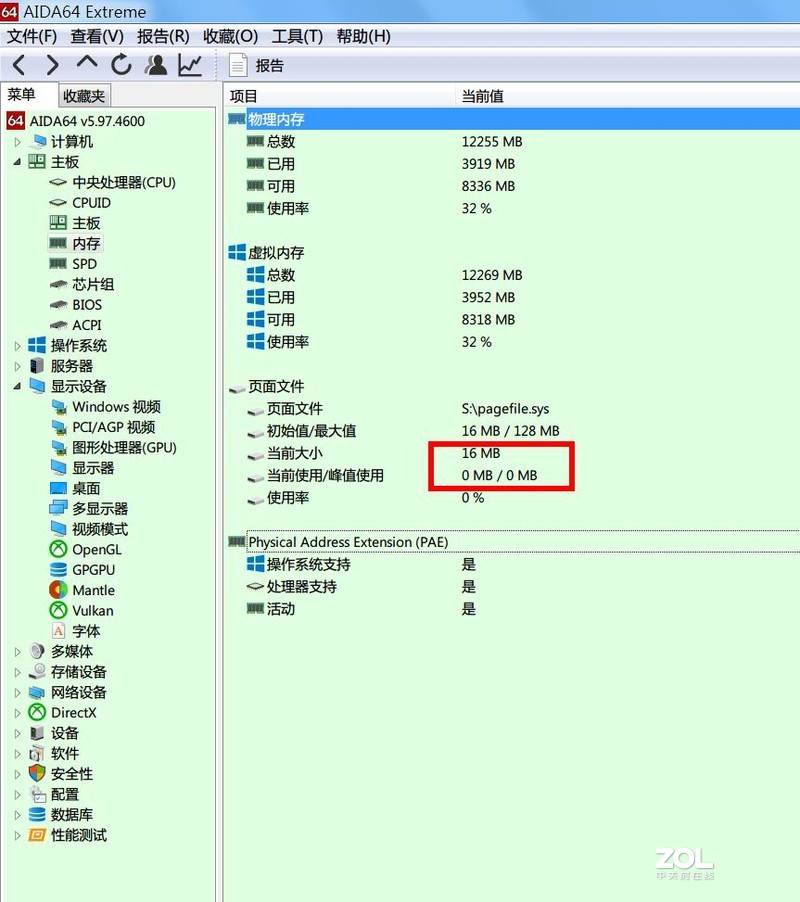
Task: Open the 收藏(O) menu
Action: [230, 36]
